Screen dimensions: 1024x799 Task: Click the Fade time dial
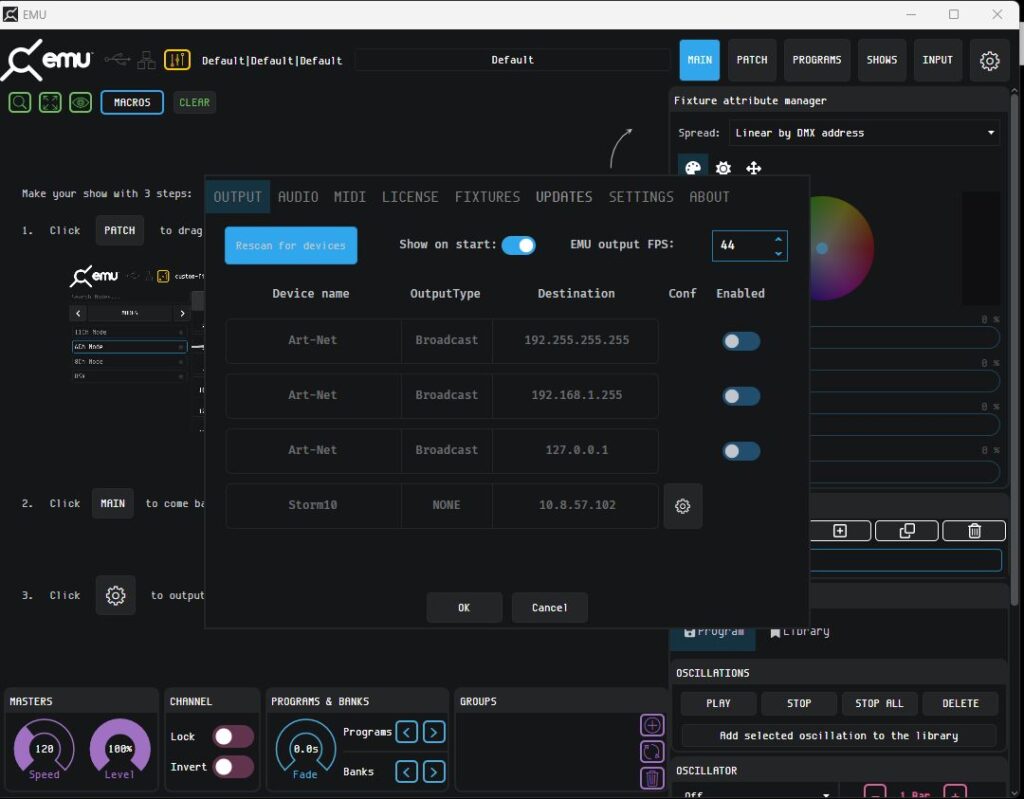point(306,749)
